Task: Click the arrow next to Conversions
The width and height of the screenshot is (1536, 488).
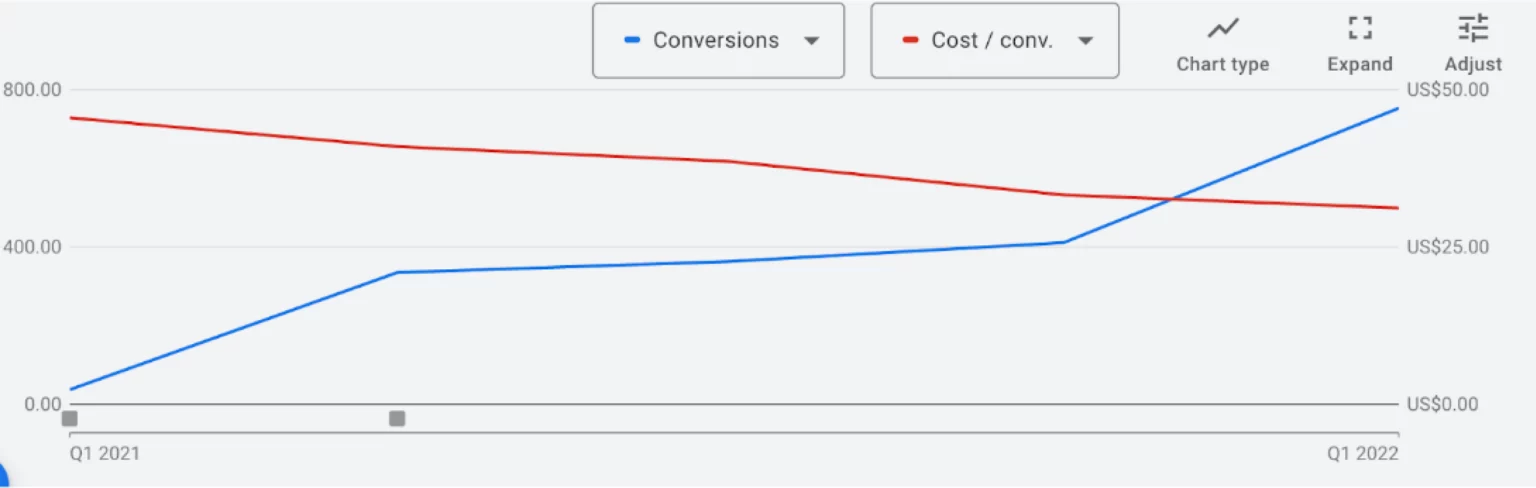Action: click(x=812, y=41)
